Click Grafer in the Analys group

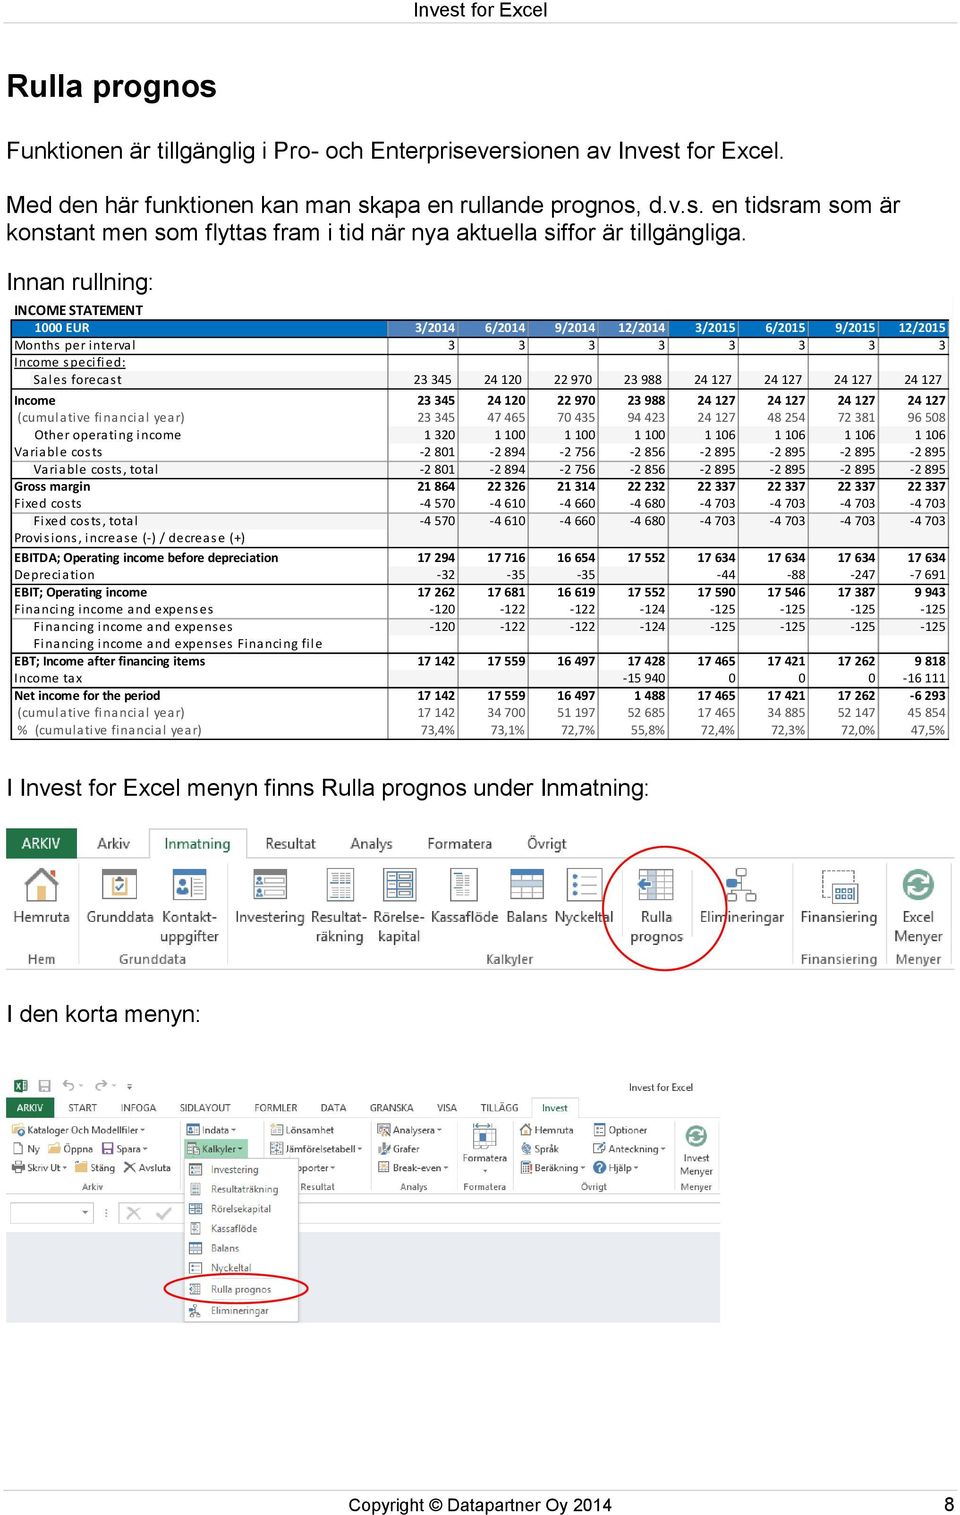coord(399,1149)
